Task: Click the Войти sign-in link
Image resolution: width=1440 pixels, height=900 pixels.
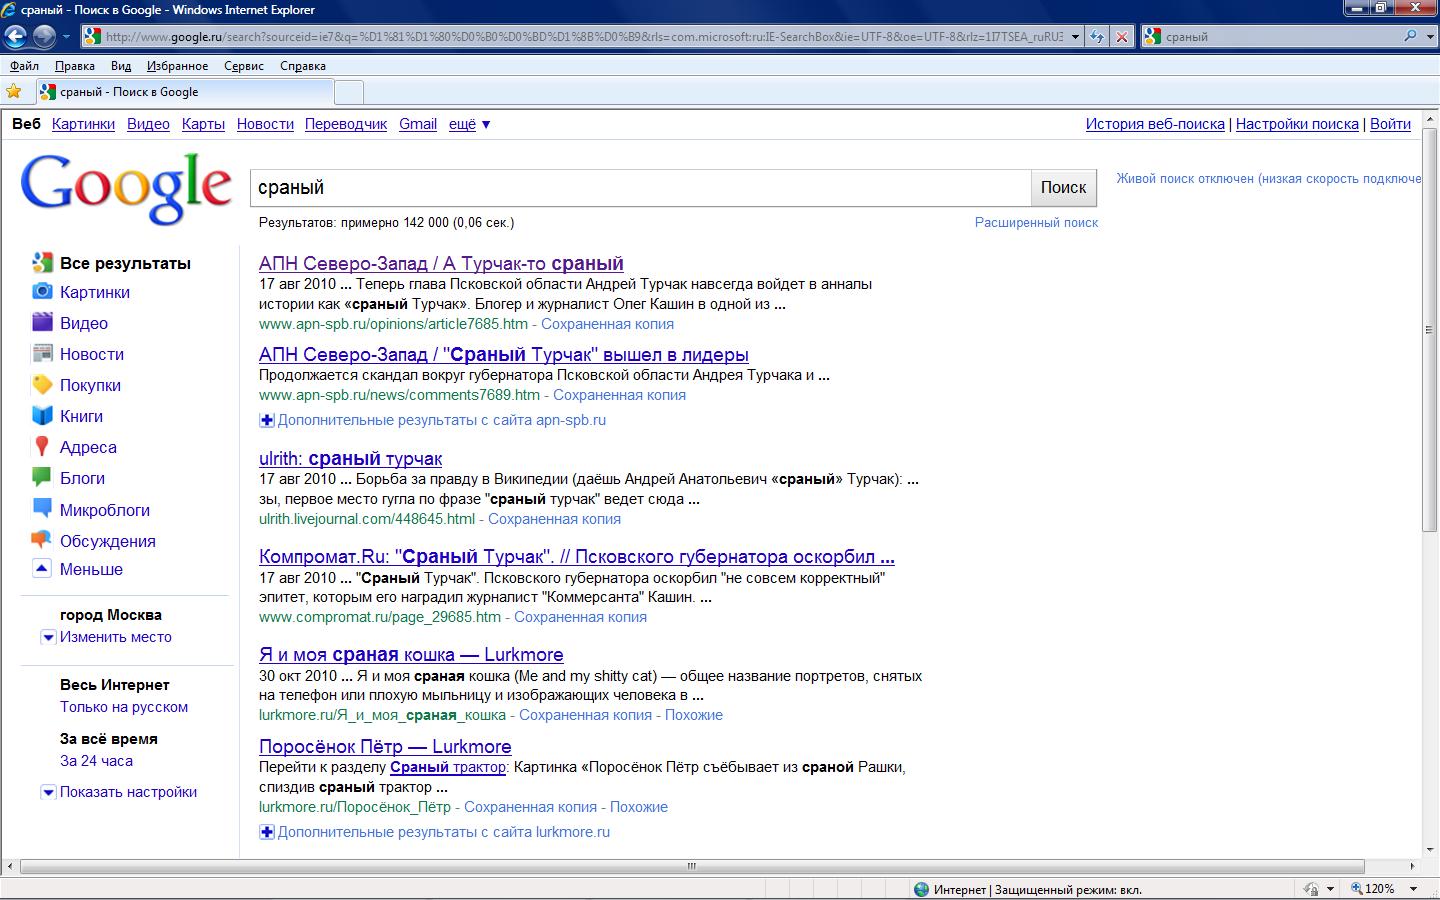Action: (1390, 124)
